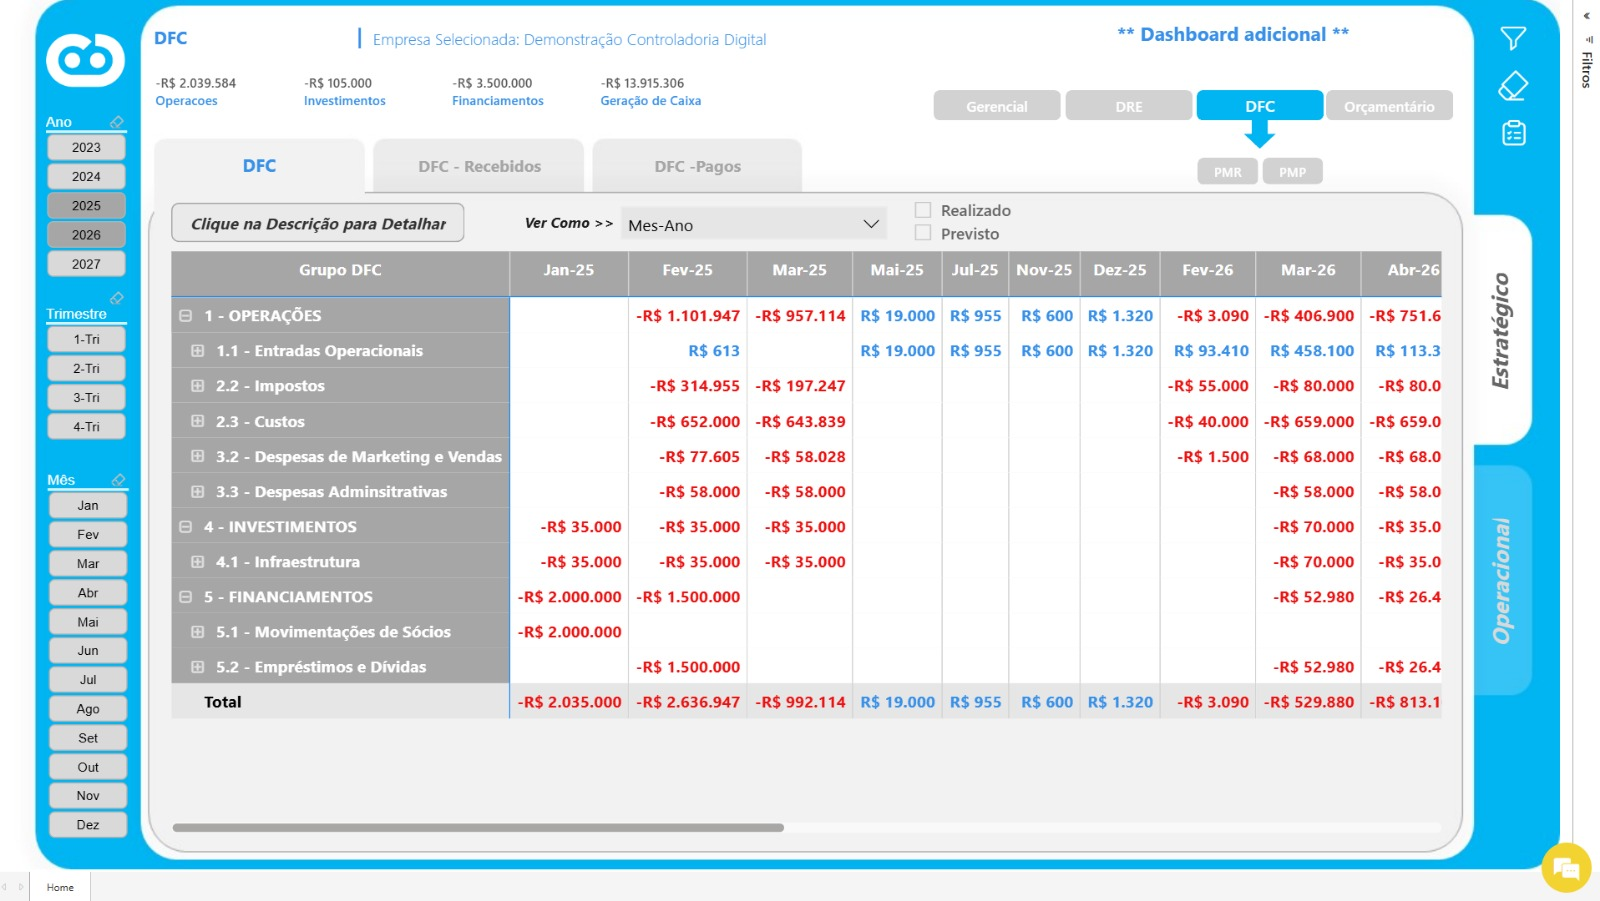
Task: Switch to the DFC -Pagos tab
Action: [697, 166]
